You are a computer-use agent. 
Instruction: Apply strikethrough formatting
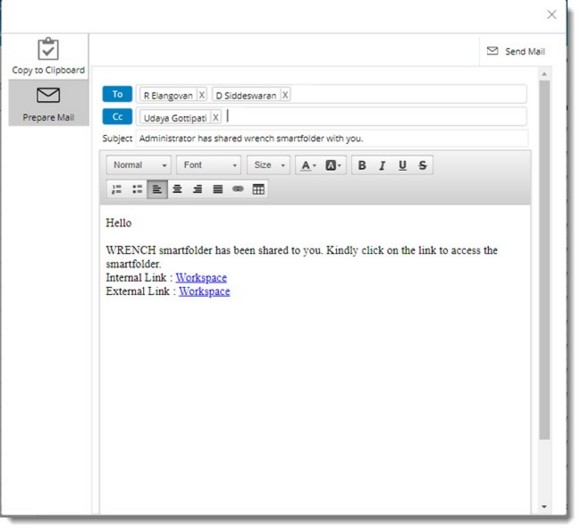tap(423, 166)
